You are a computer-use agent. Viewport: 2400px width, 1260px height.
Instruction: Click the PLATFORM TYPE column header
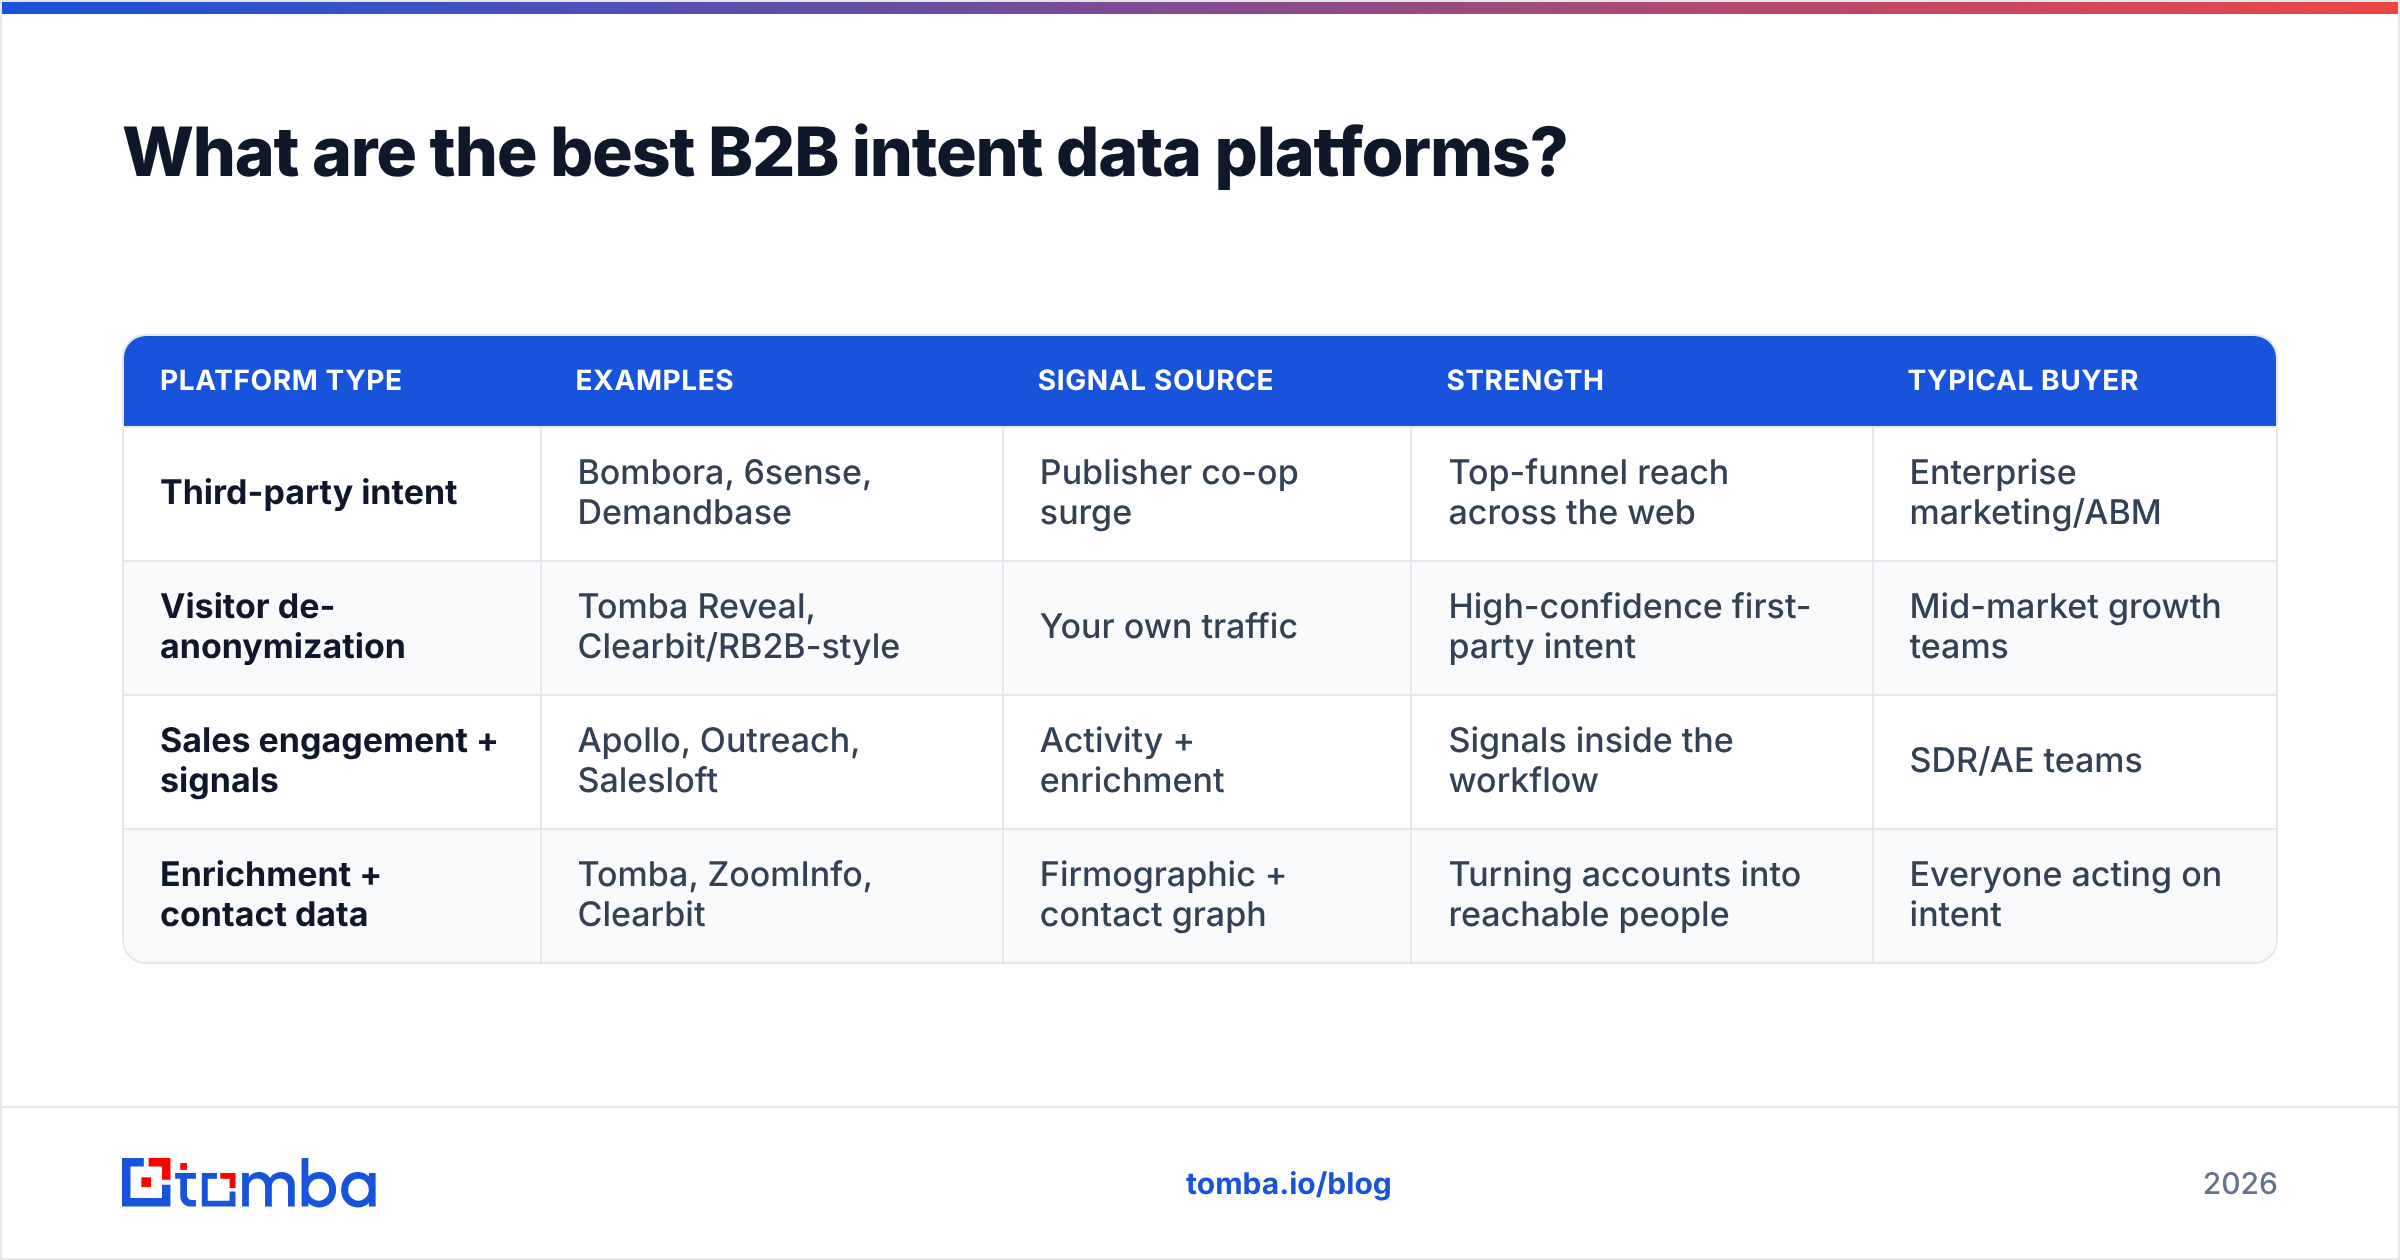pos(281,380)
